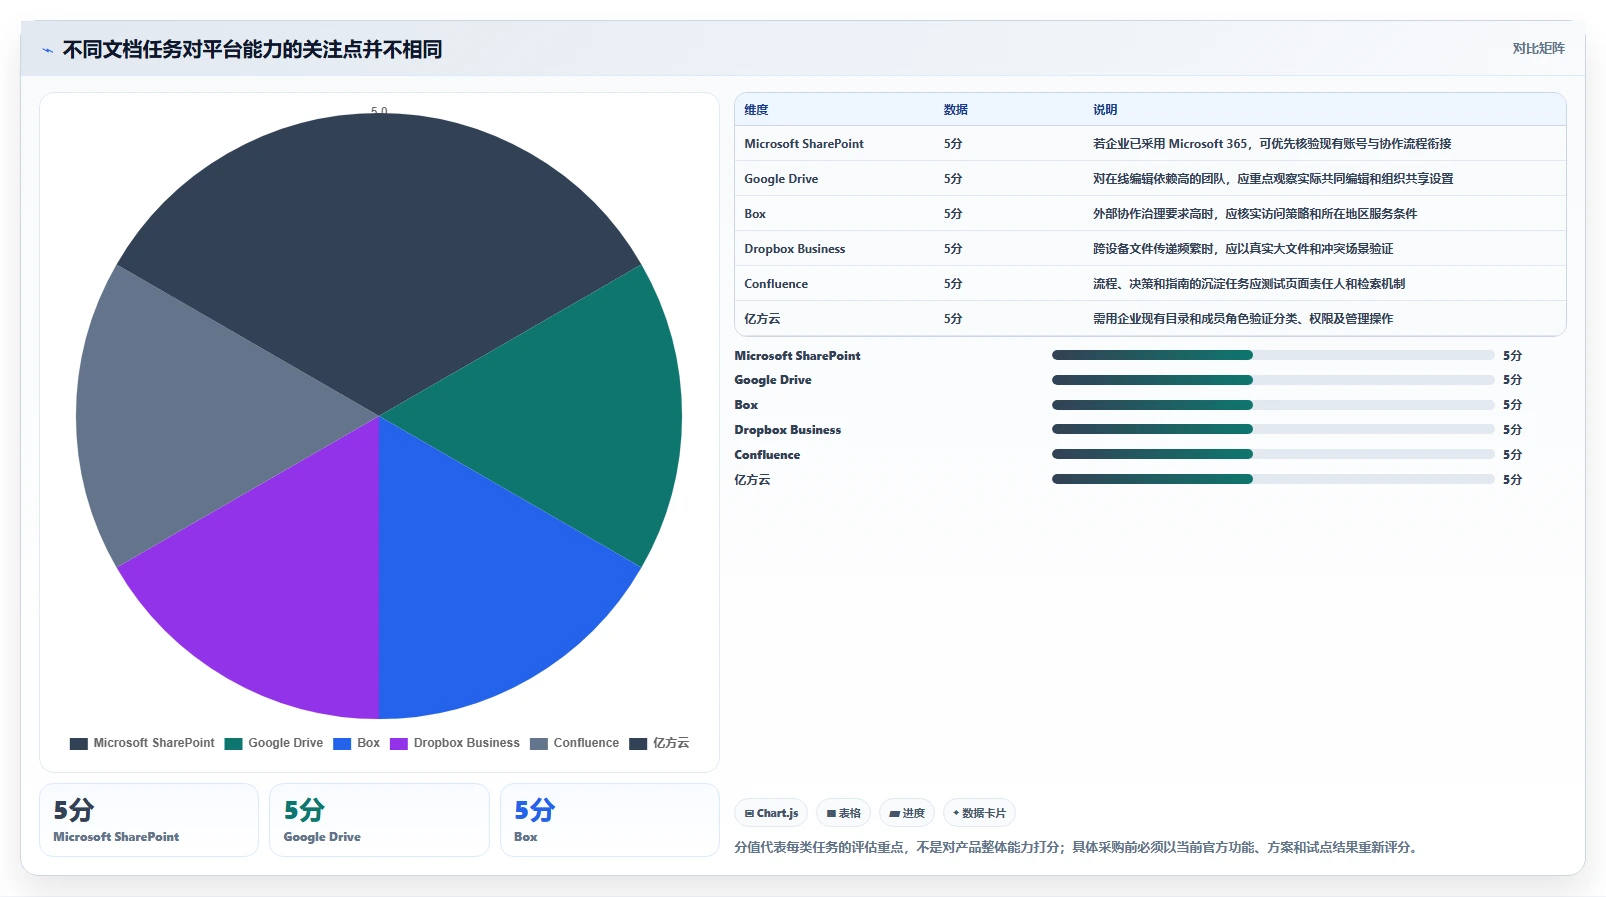Click the 数据 column header

tap(956, 110)
